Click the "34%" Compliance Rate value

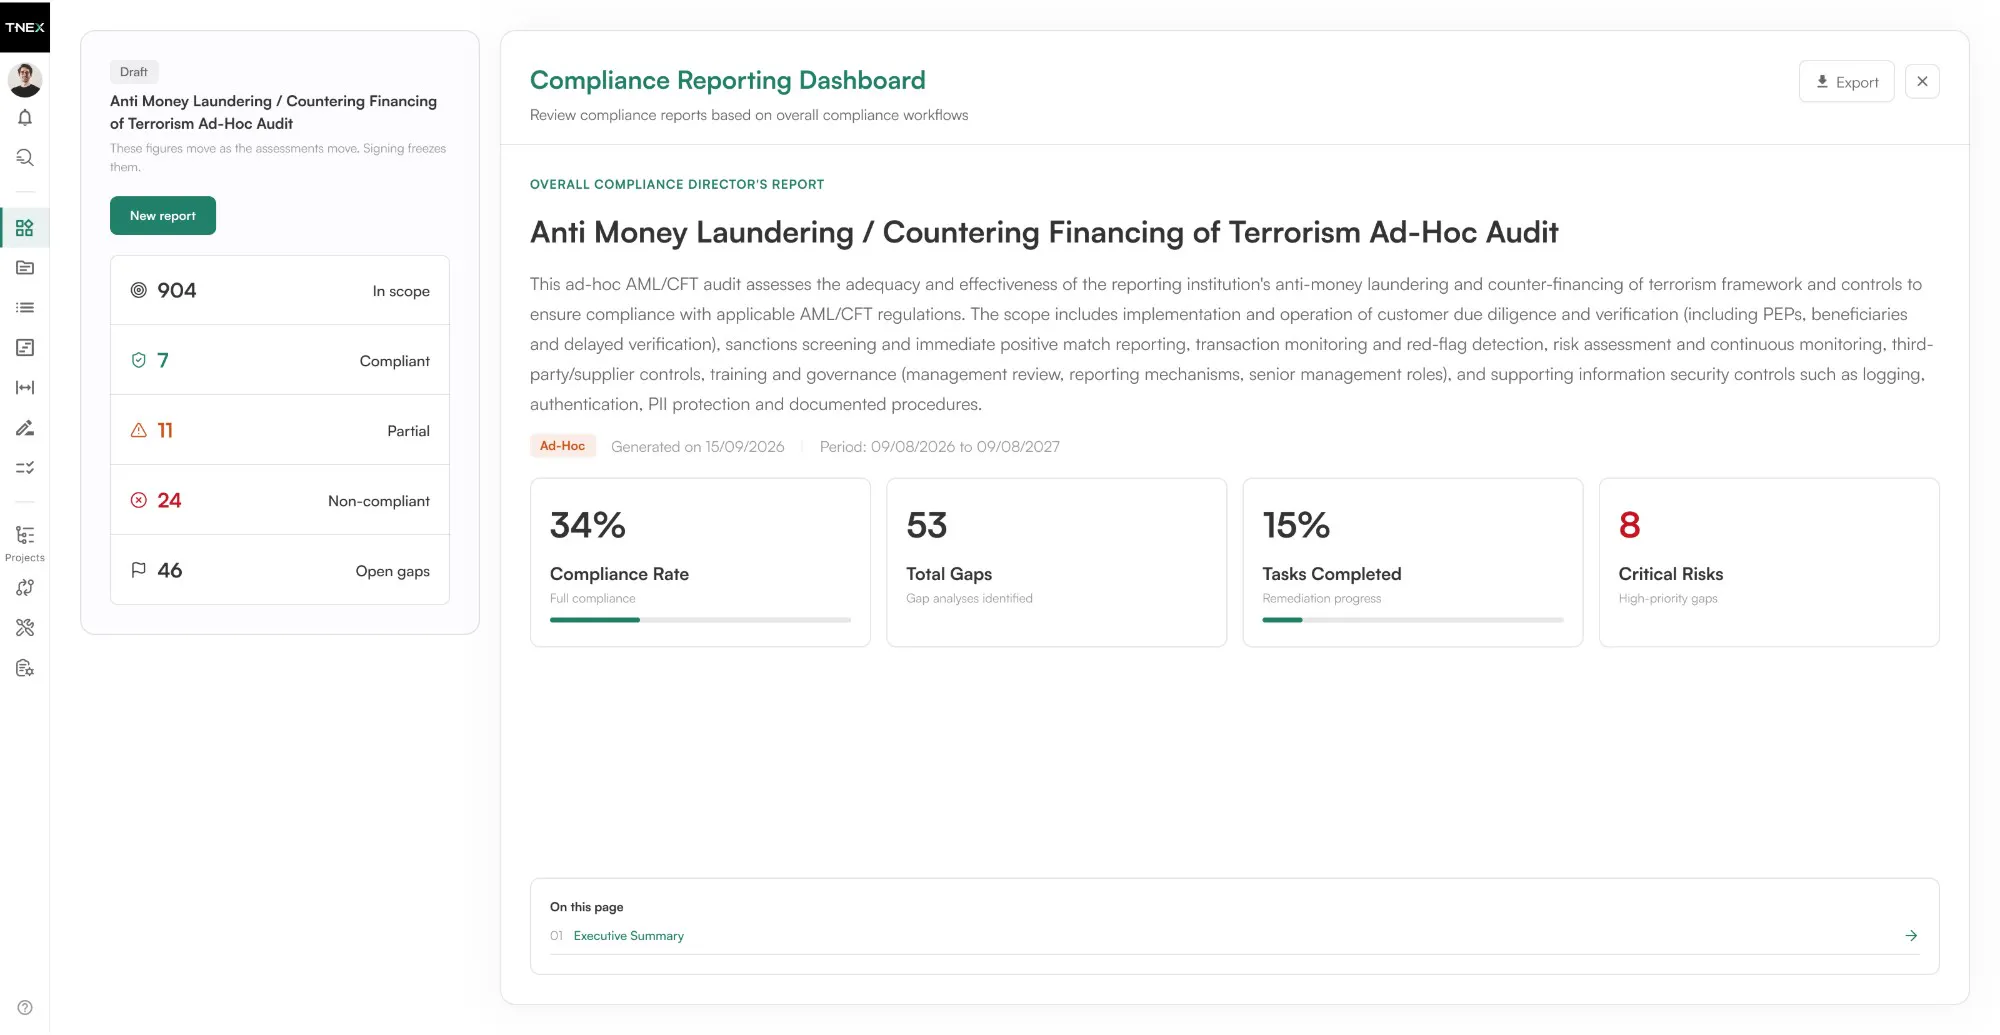click(588, 526)
